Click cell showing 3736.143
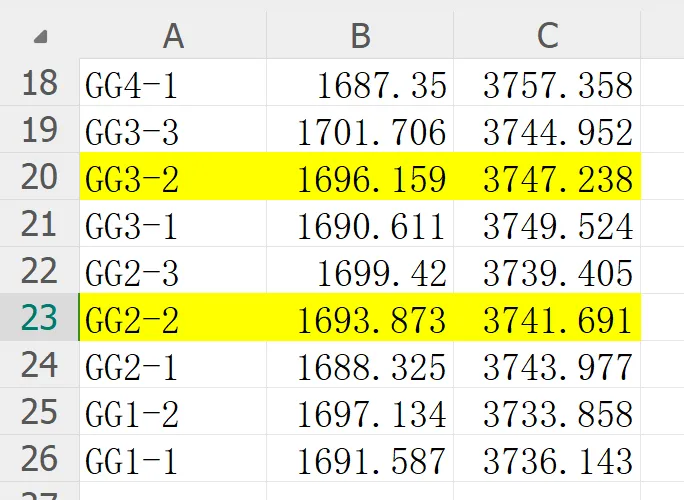684x500 pixels. point(547,459)
